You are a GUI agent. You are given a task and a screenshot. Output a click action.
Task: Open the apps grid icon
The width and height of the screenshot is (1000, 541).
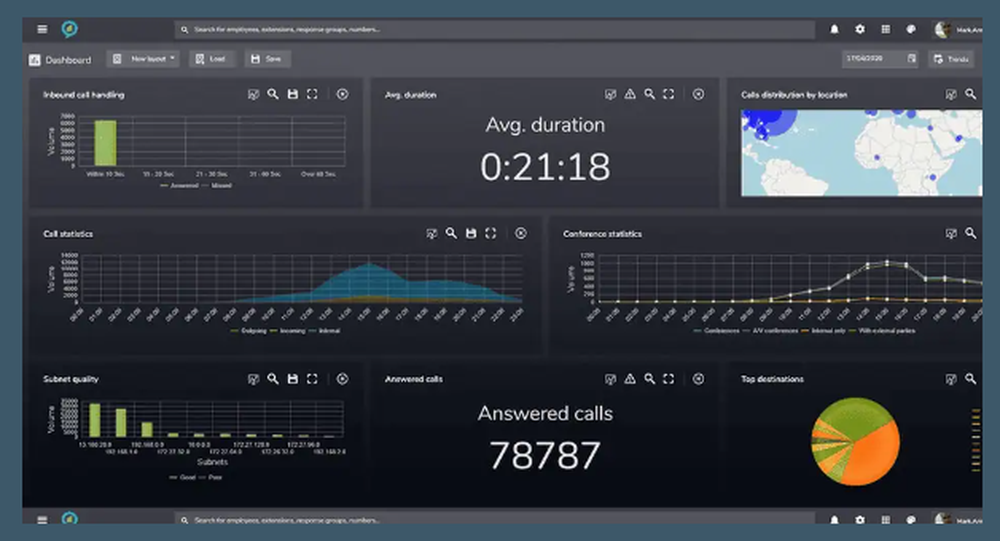885,29
